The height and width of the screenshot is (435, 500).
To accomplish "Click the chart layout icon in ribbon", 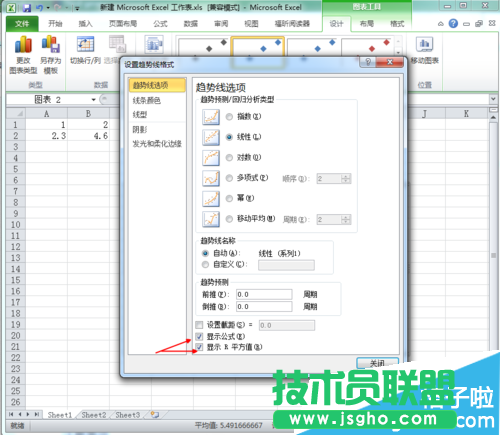I will tap(154, 44).
